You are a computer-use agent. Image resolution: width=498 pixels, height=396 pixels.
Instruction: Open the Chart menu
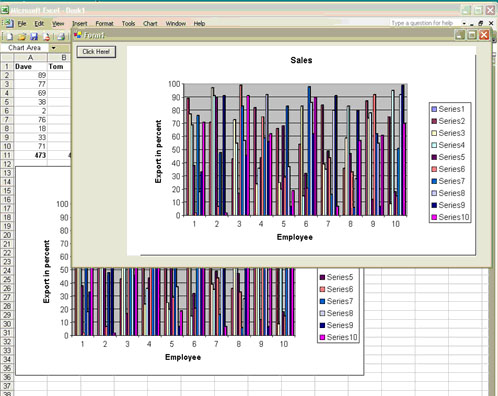coord(150,24)
